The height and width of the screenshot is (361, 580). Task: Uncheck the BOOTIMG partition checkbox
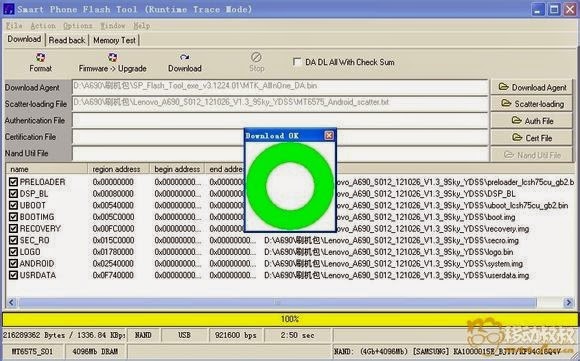tap(14, 217)
